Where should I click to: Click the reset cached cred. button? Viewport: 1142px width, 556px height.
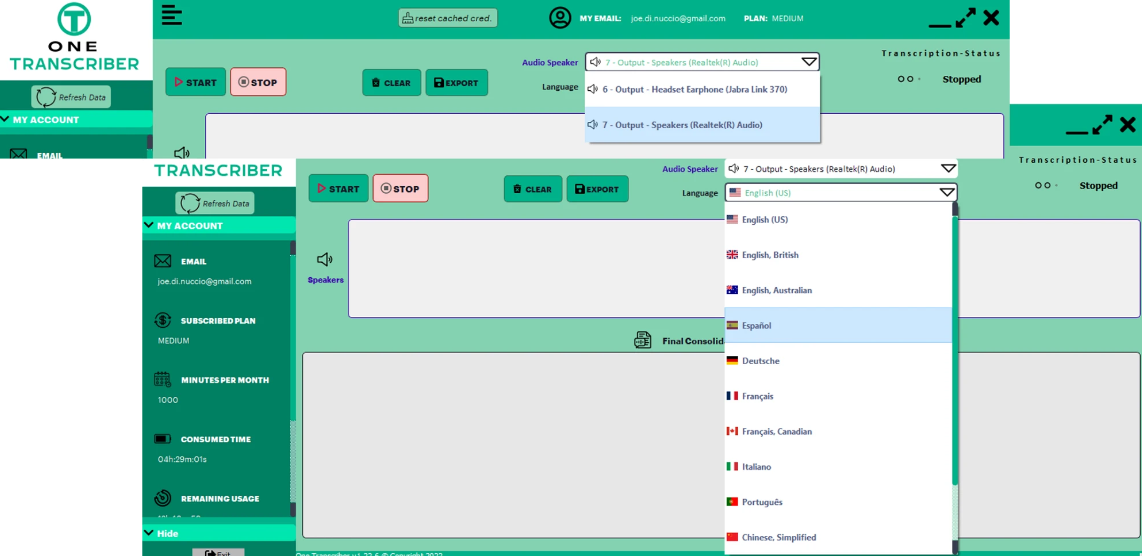point(448,18)
